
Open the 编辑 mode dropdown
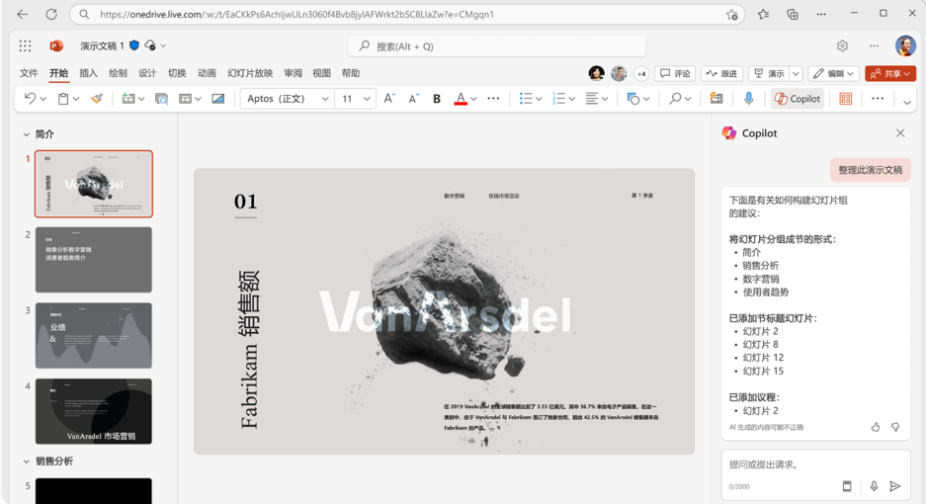click(x=833, y=73)
